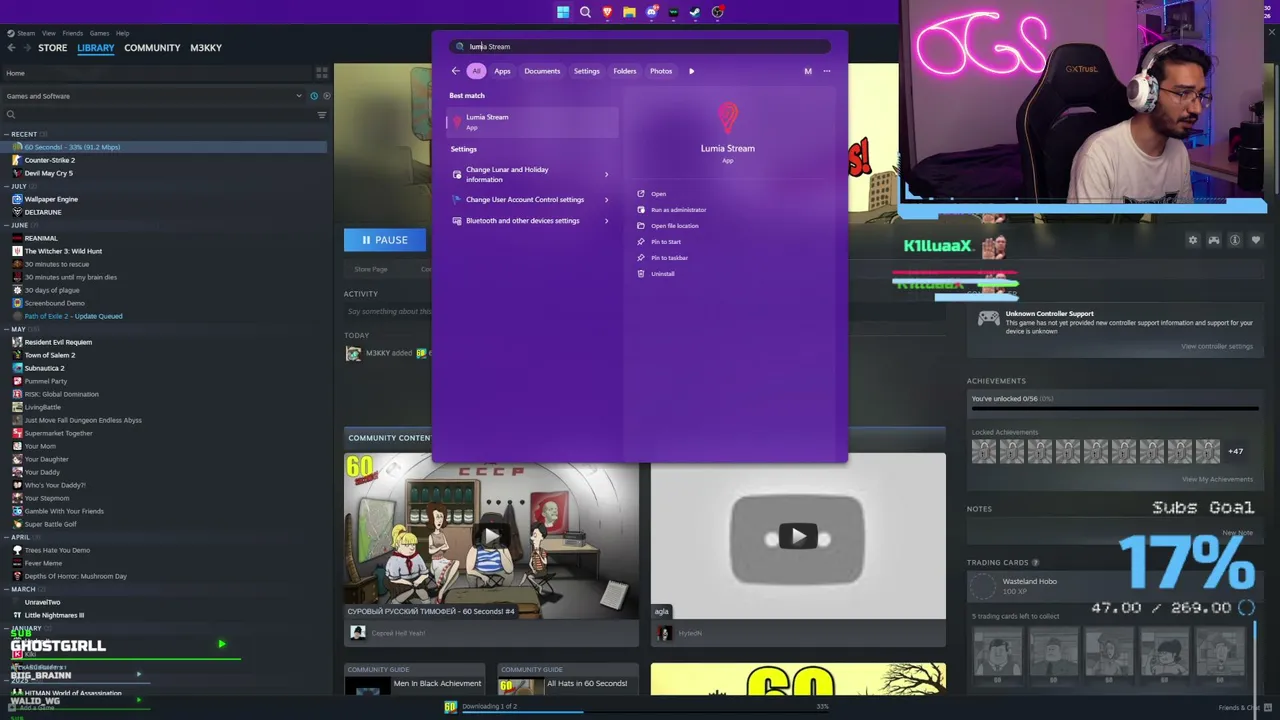Select Wallpaper Engine in library list
Viewport: 1280px width, 720px height.
pos(51,199)
